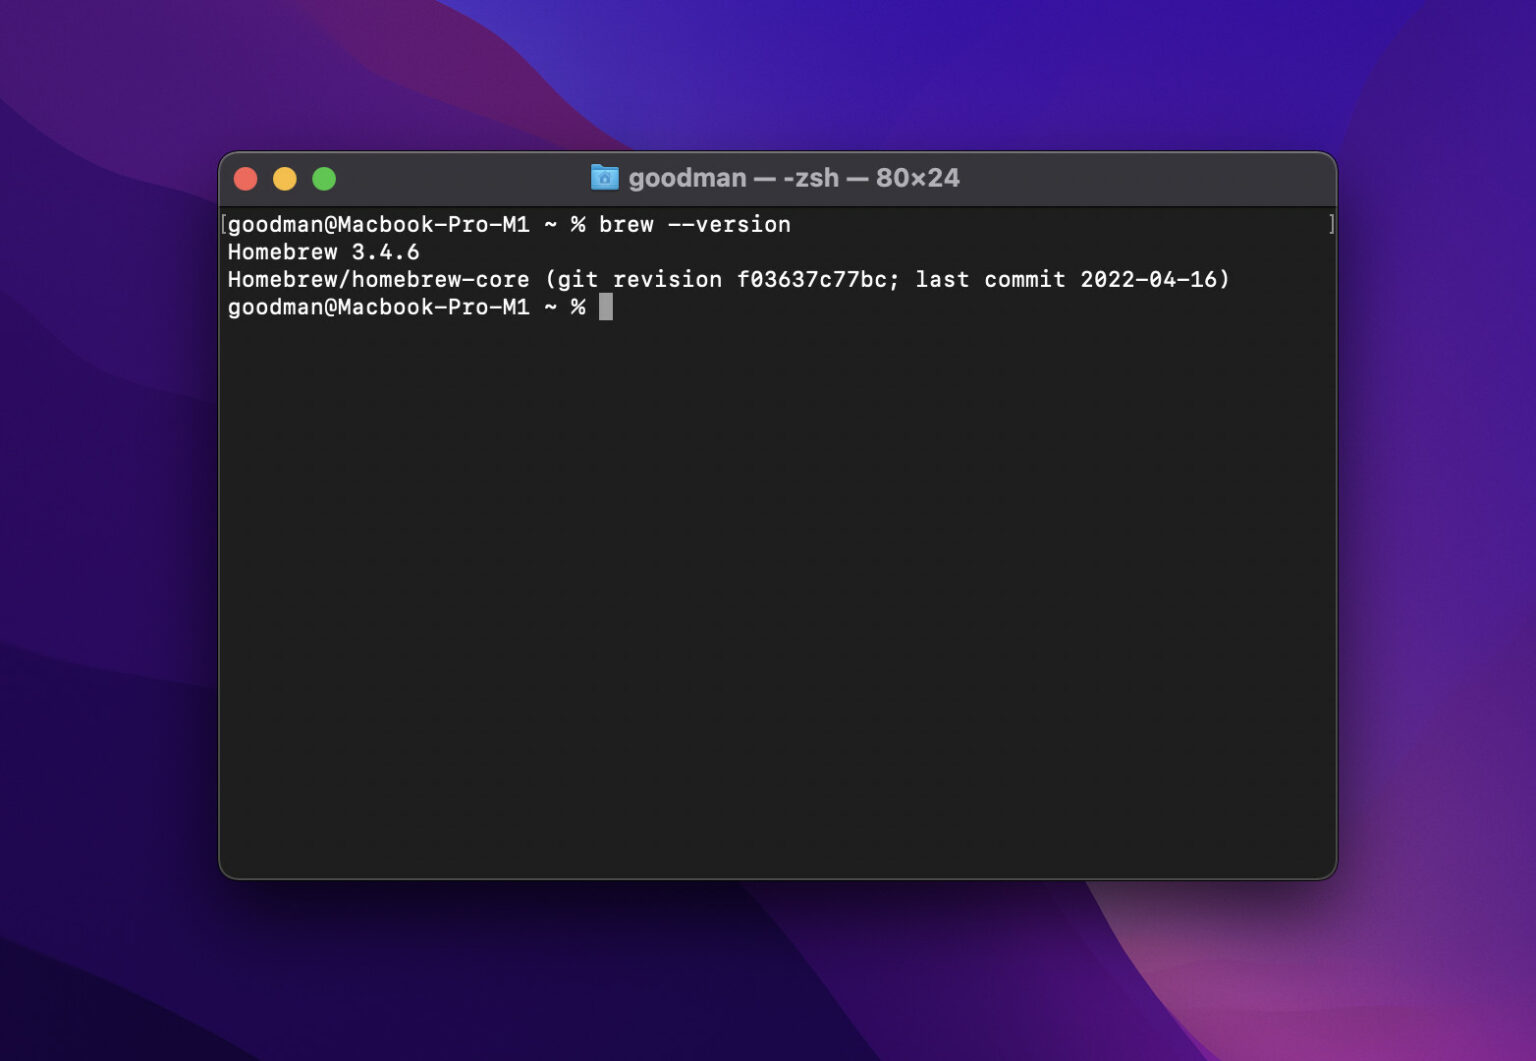The height and width of the screenshot is (1061, 1536).
Task: Close the Terminal window with red button
Action: coord(246,179)
